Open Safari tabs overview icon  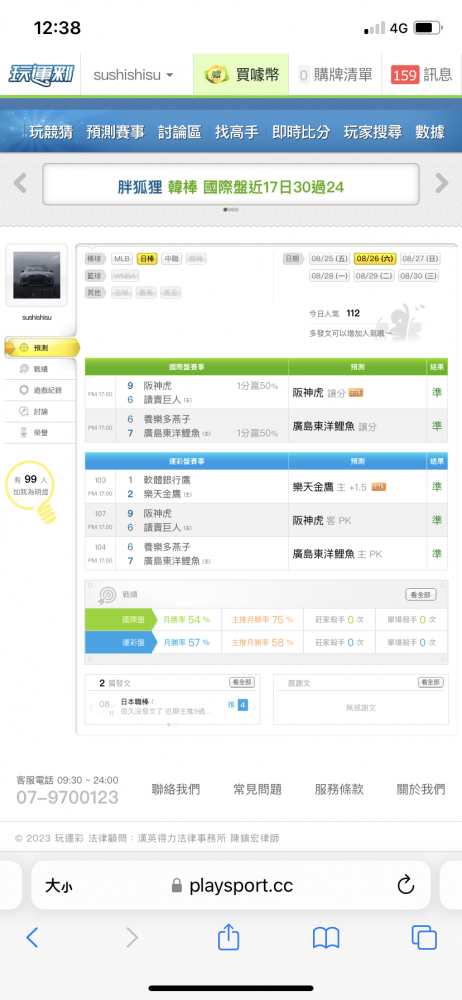coord(424,937)
